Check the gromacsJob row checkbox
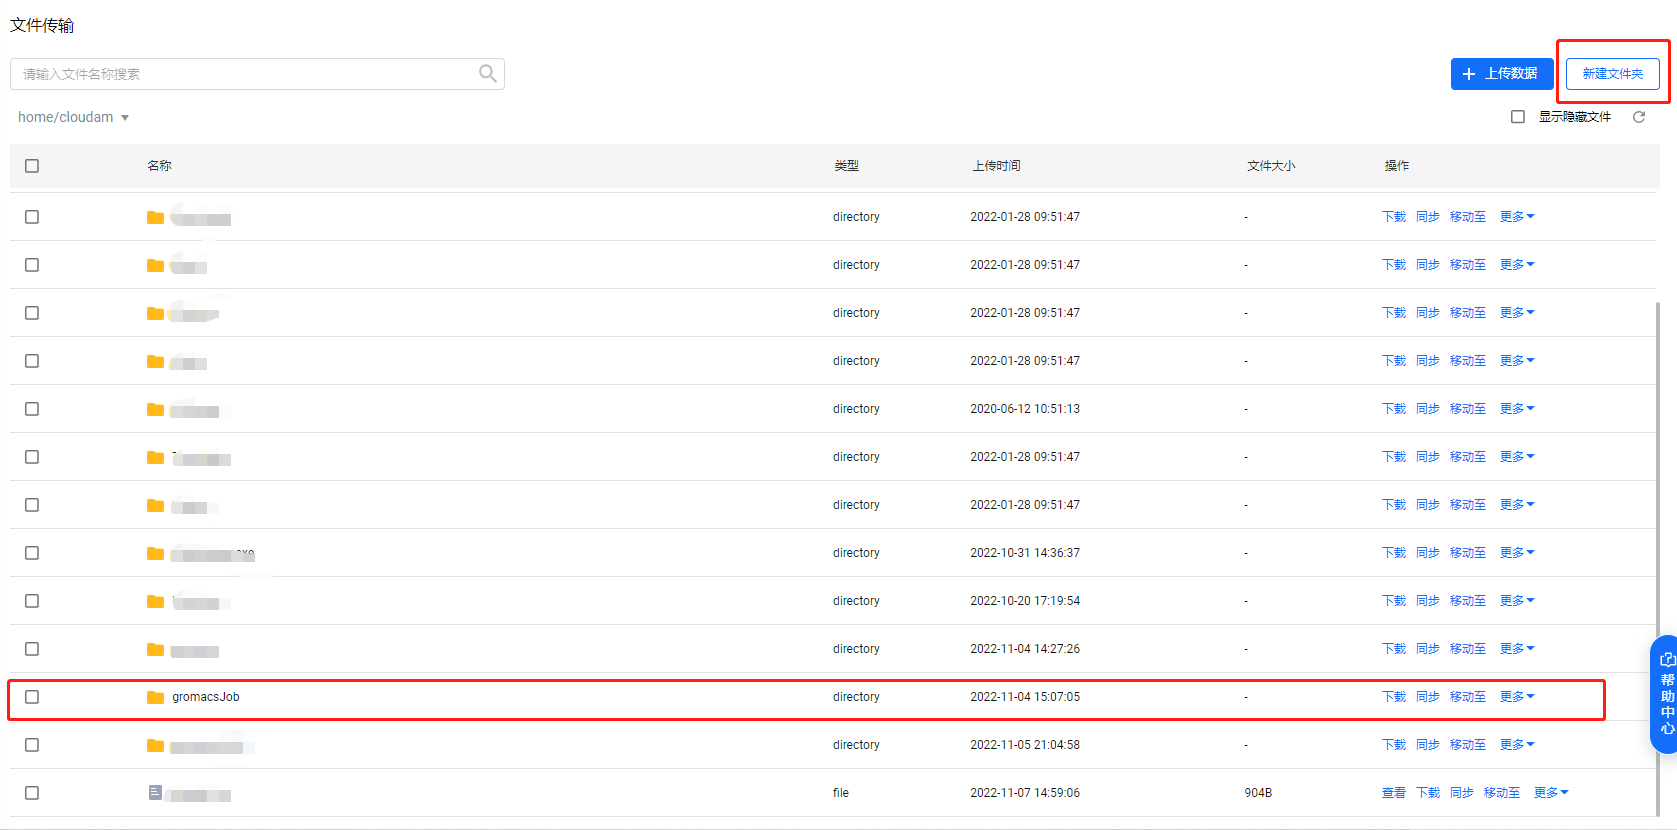Screen dimensions: 1677x830 click(x=32, y=697)
